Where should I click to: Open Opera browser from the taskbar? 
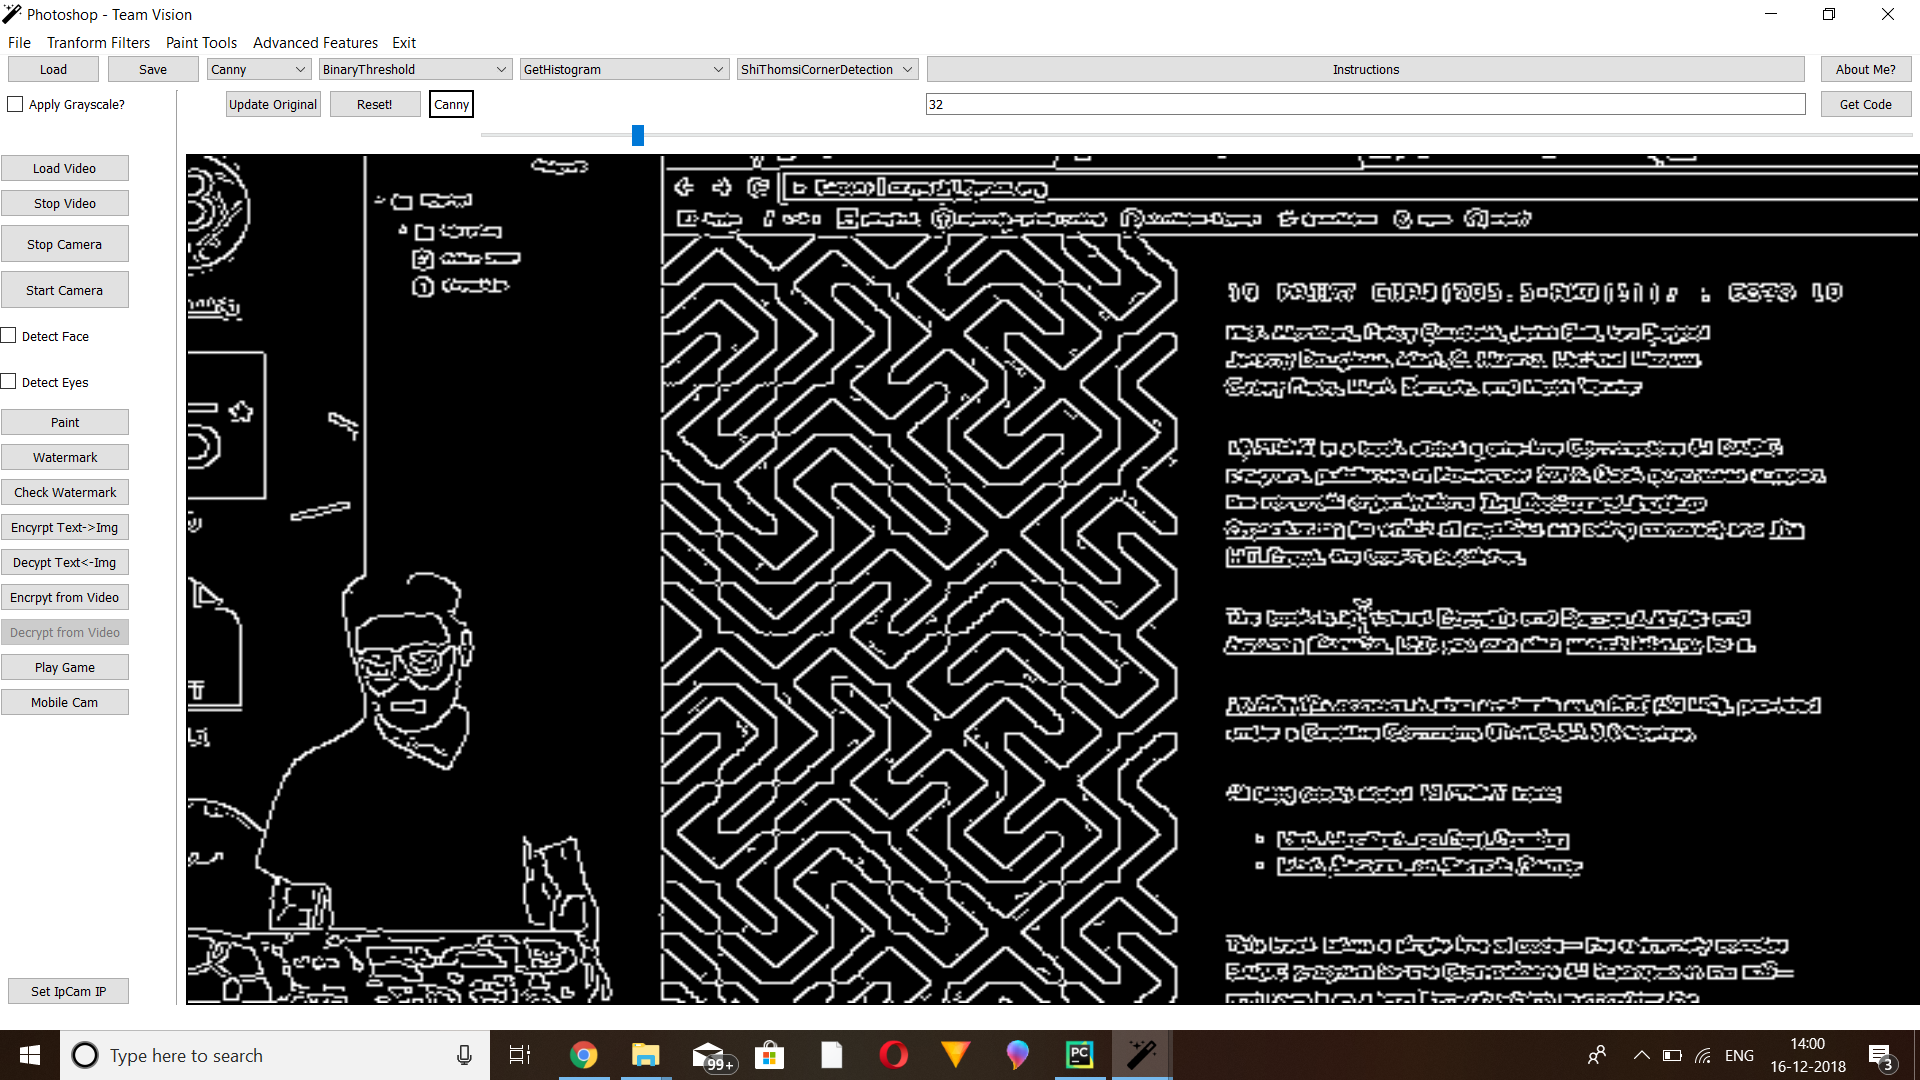tap(893, 1055)
